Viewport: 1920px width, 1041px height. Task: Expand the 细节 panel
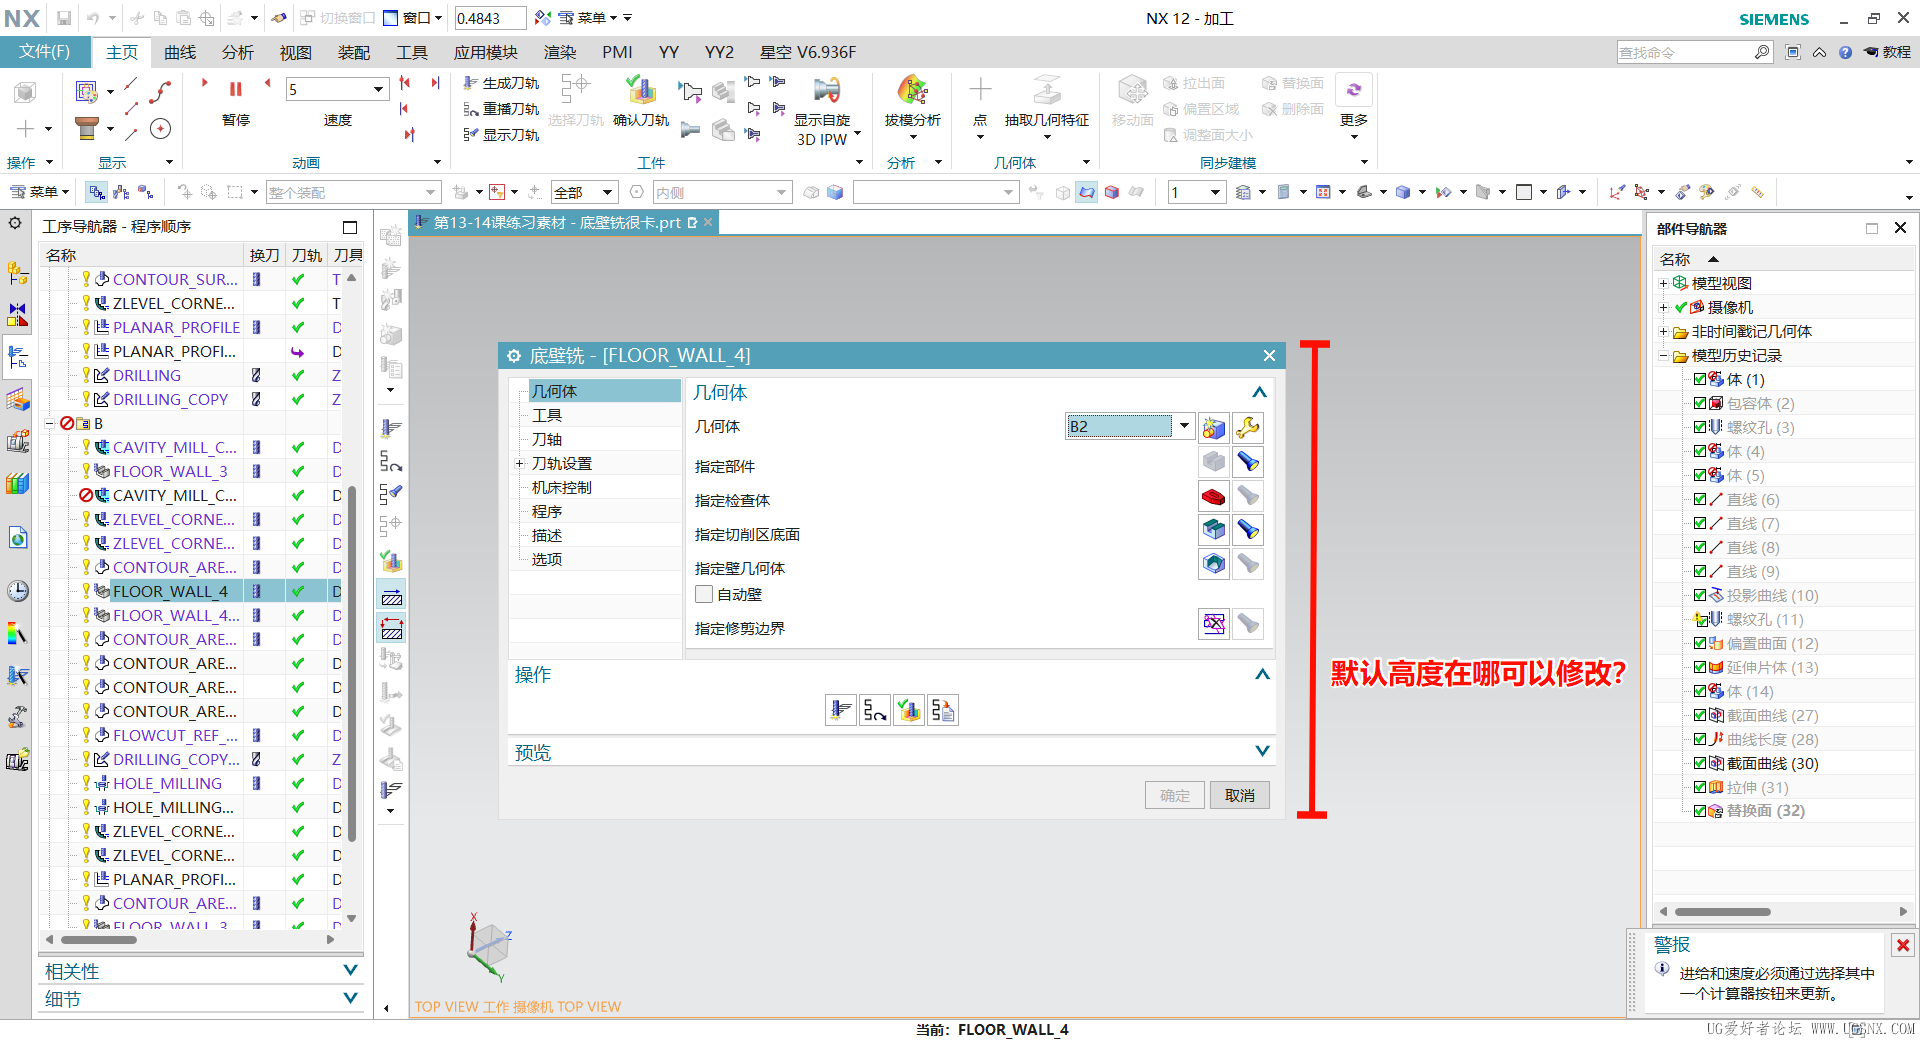350,997
